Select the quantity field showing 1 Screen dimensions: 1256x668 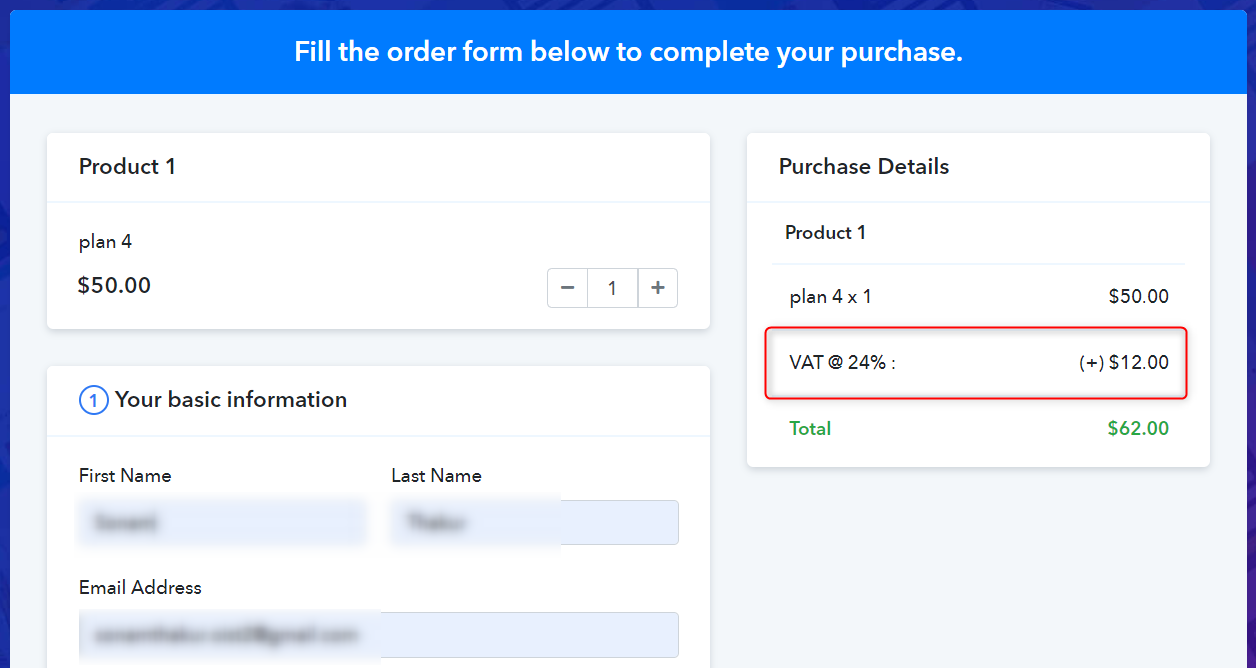(x=612, y=288)
